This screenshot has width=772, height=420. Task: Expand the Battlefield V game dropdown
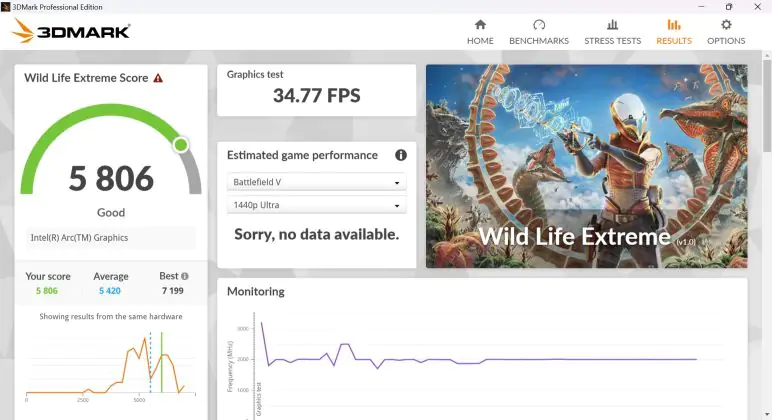tap(317, 182)
